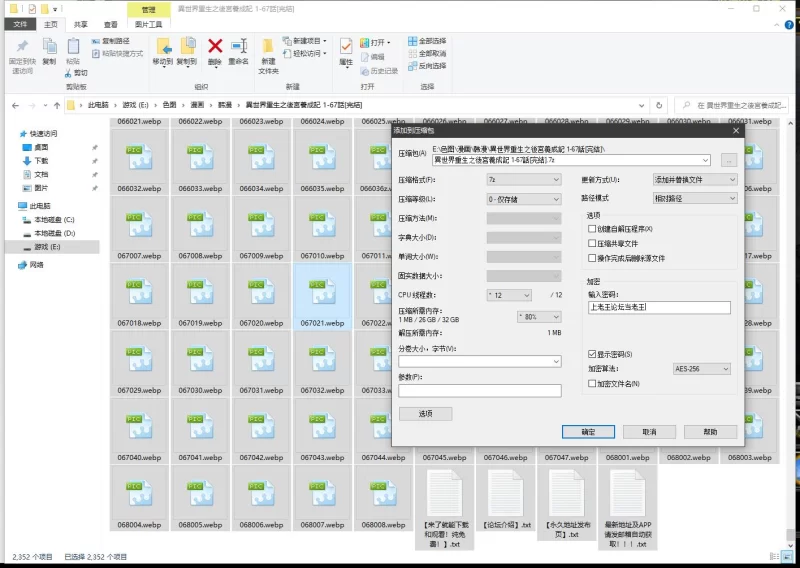Click the 确定 (OK) button
800x568 pixels.
588,432
